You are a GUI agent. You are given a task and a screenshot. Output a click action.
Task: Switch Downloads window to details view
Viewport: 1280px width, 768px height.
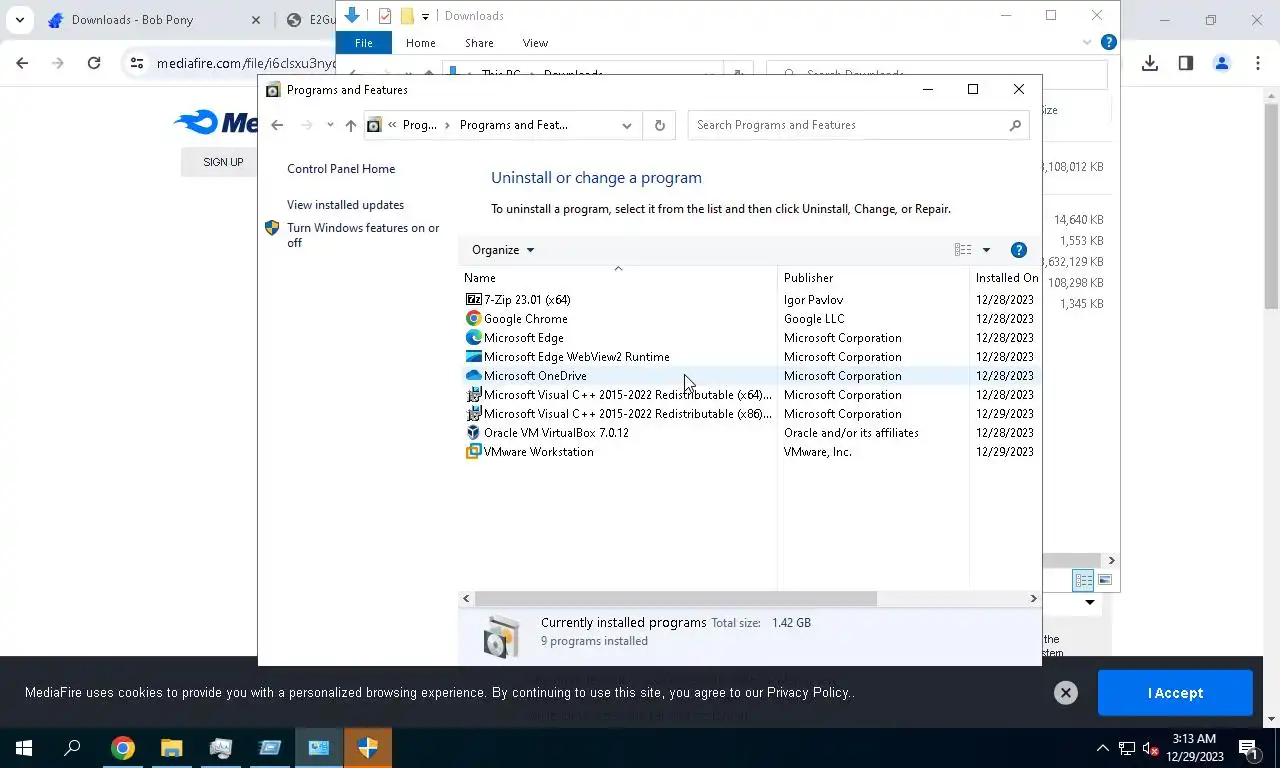pos(1083,580)
